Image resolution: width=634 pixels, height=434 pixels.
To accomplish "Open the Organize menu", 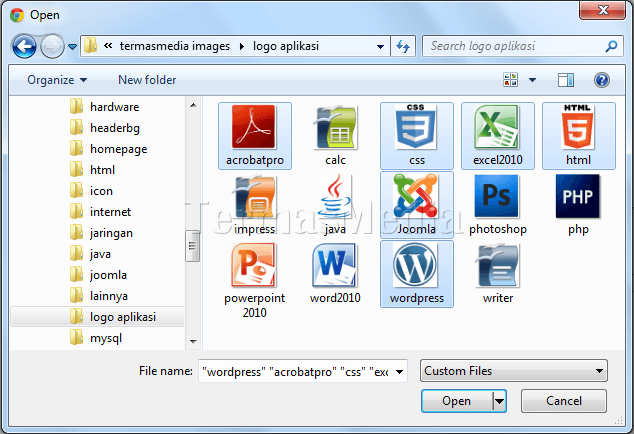I will 57,80.
